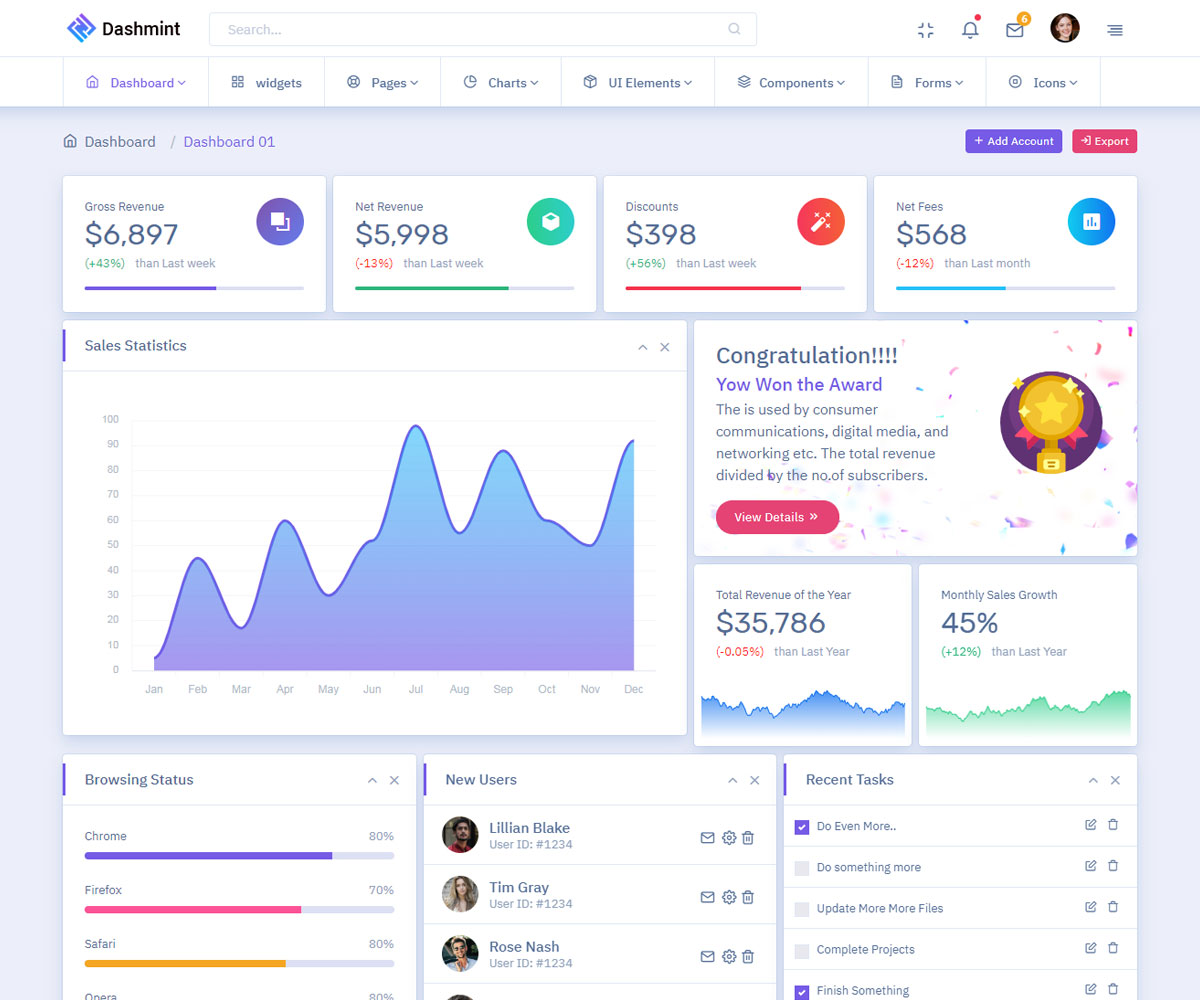Open settings gear for Tim Gray

pos(729,898)
